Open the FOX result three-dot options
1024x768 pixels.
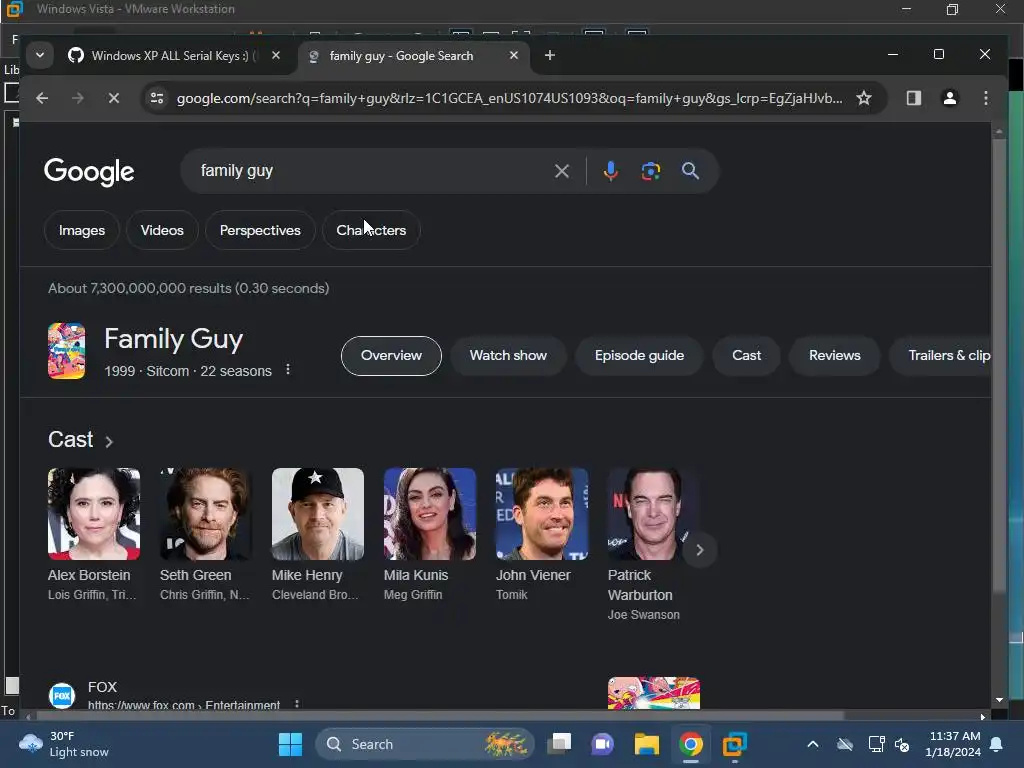click(296, 704)
